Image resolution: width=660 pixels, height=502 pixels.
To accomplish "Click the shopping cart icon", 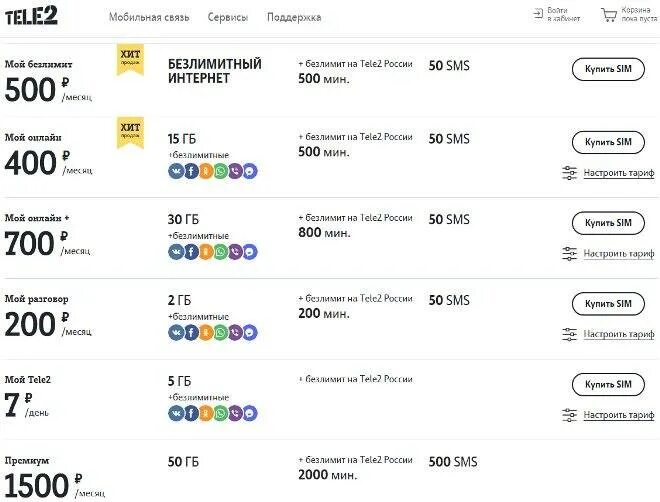I will pyautogui.click(x=609, y=16).
